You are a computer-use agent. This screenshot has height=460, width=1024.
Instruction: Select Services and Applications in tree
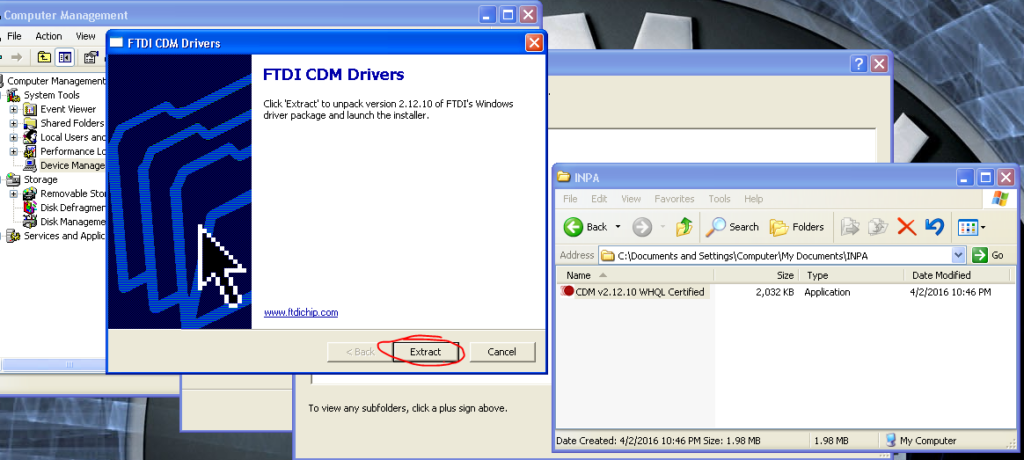64,236
